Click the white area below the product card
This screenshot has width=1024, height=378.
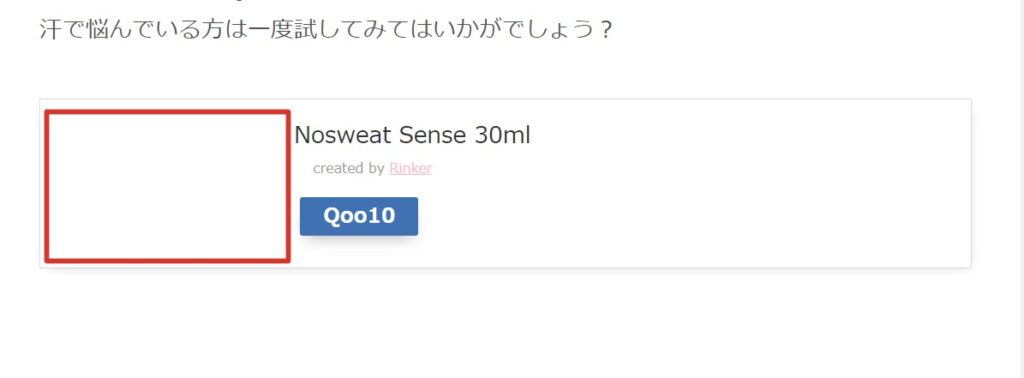[x=509, y=323]
